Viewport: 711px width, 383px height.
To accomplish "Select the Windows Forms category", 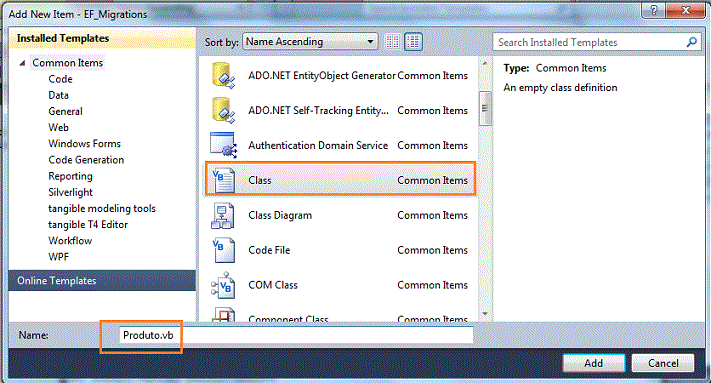I will tap(84, 144).
